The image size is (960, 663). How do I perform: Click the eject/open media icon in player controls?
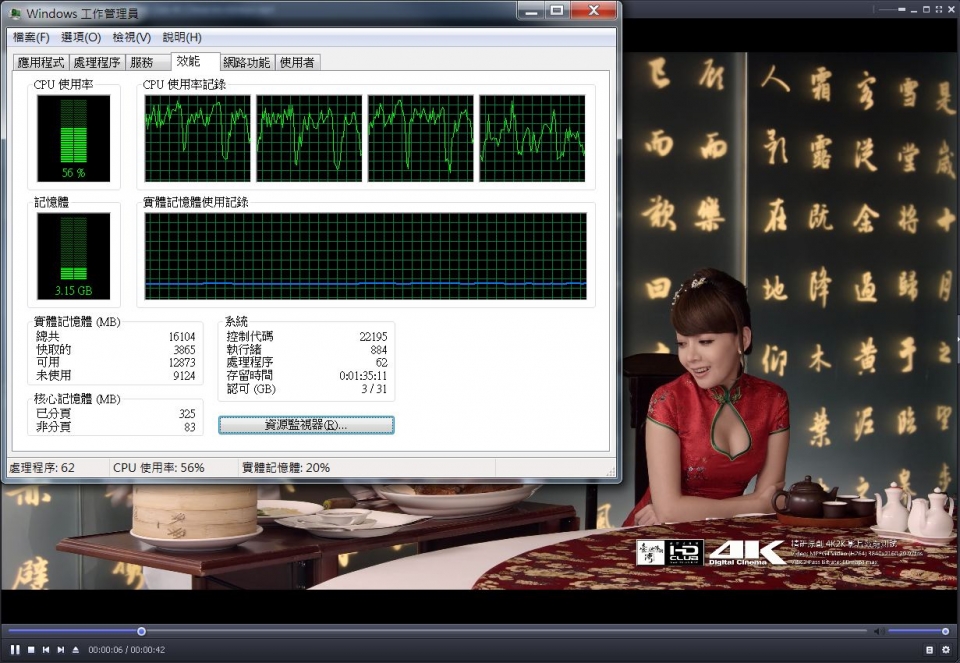(75, 649)
